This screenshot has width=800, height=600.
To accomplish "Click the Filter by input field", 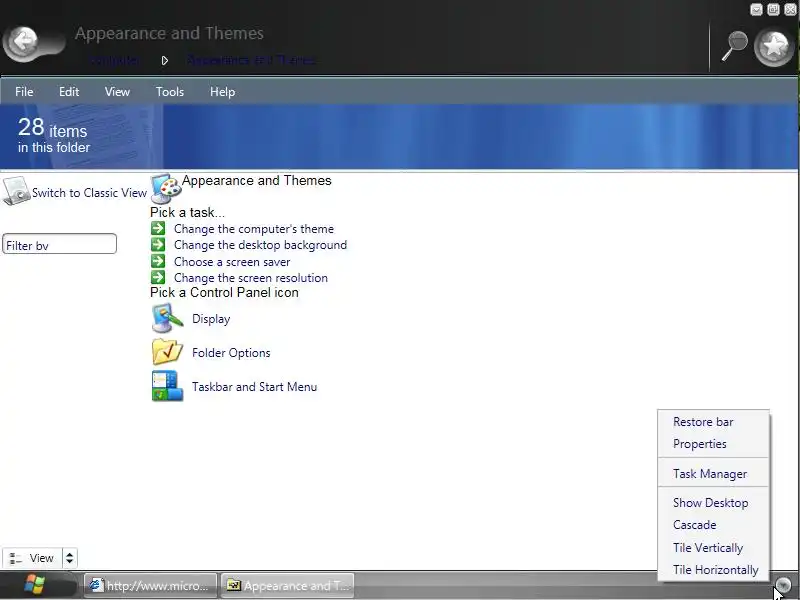I will tap(59, 244).
